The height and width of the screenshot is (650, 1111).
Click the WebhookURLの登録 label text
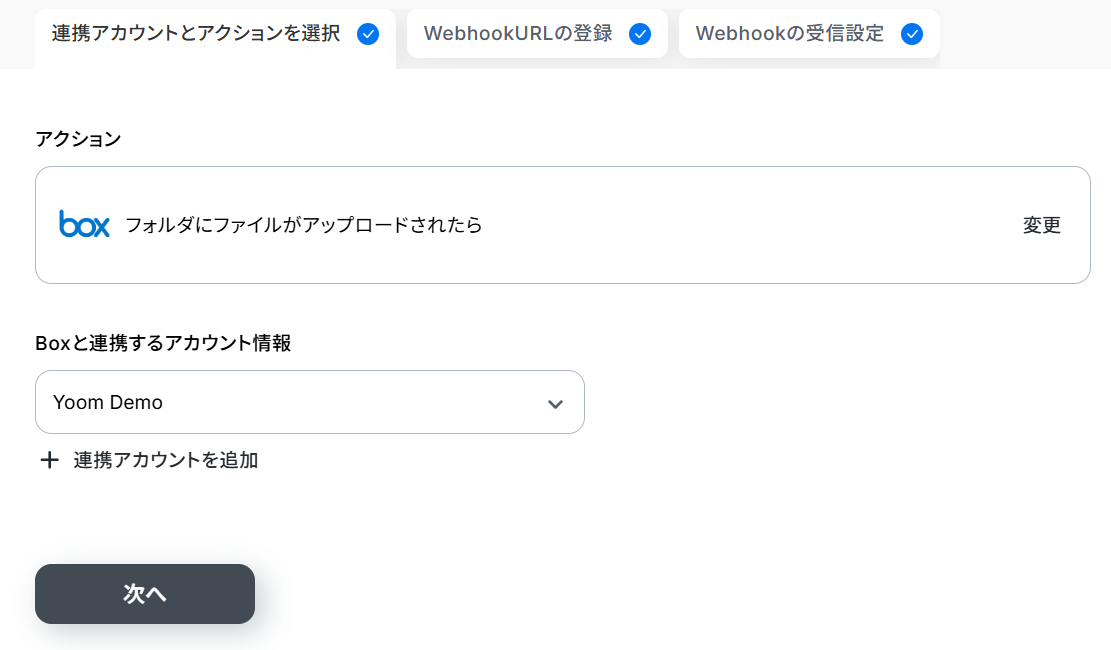point(517,34)
